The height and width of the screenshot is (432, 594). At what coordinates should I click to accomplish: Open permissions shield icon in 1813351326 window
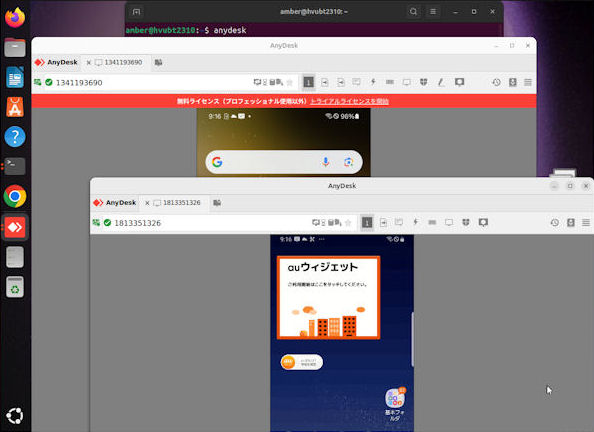466,222
